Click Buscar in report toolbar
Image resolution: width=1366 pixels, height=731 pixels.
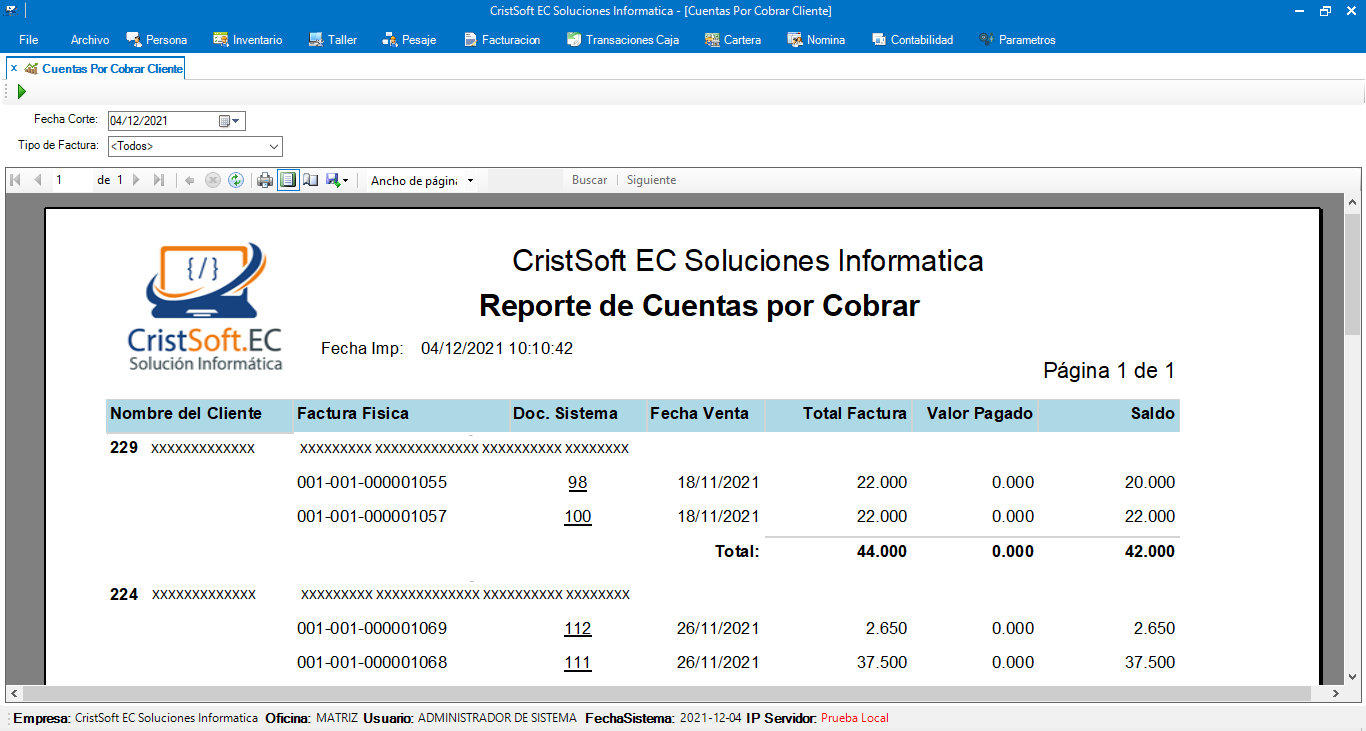coord(590,180)
